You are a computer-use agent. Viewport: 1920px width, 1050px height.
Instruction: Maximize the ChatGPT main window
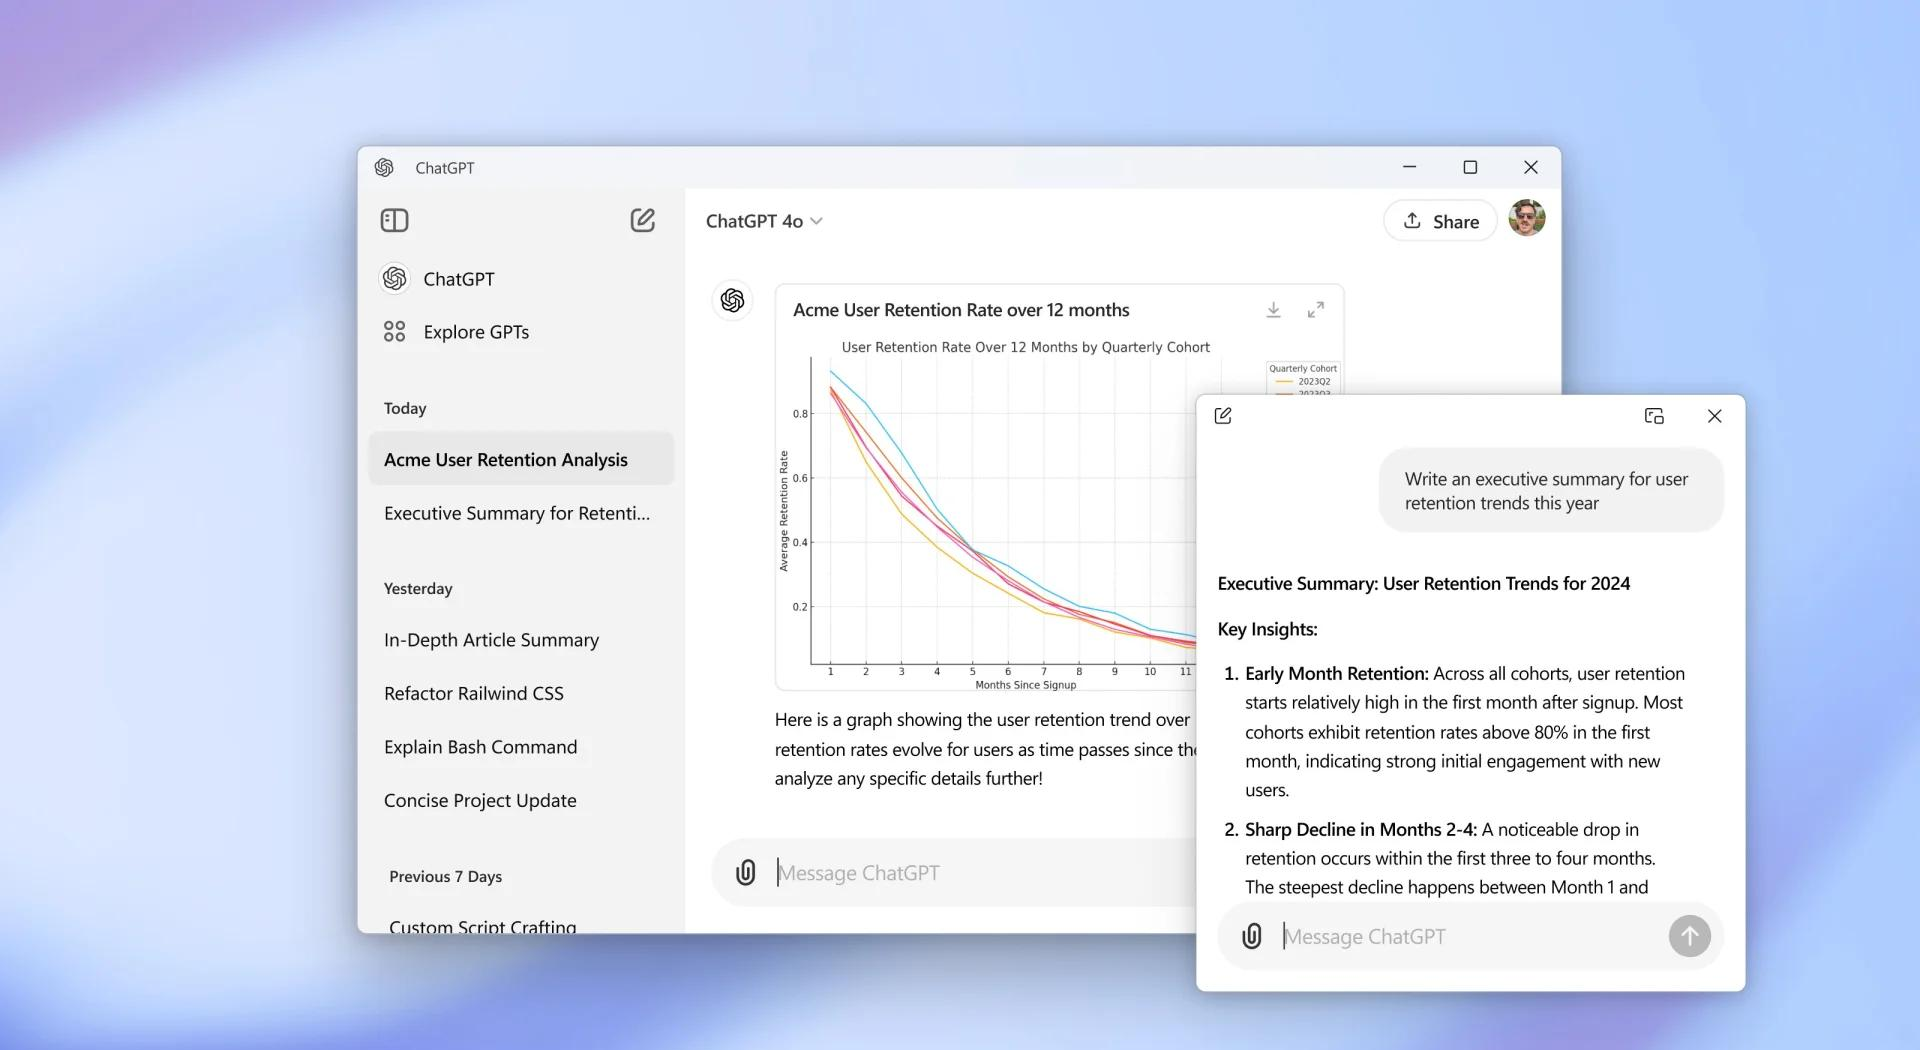[1470, 167]
